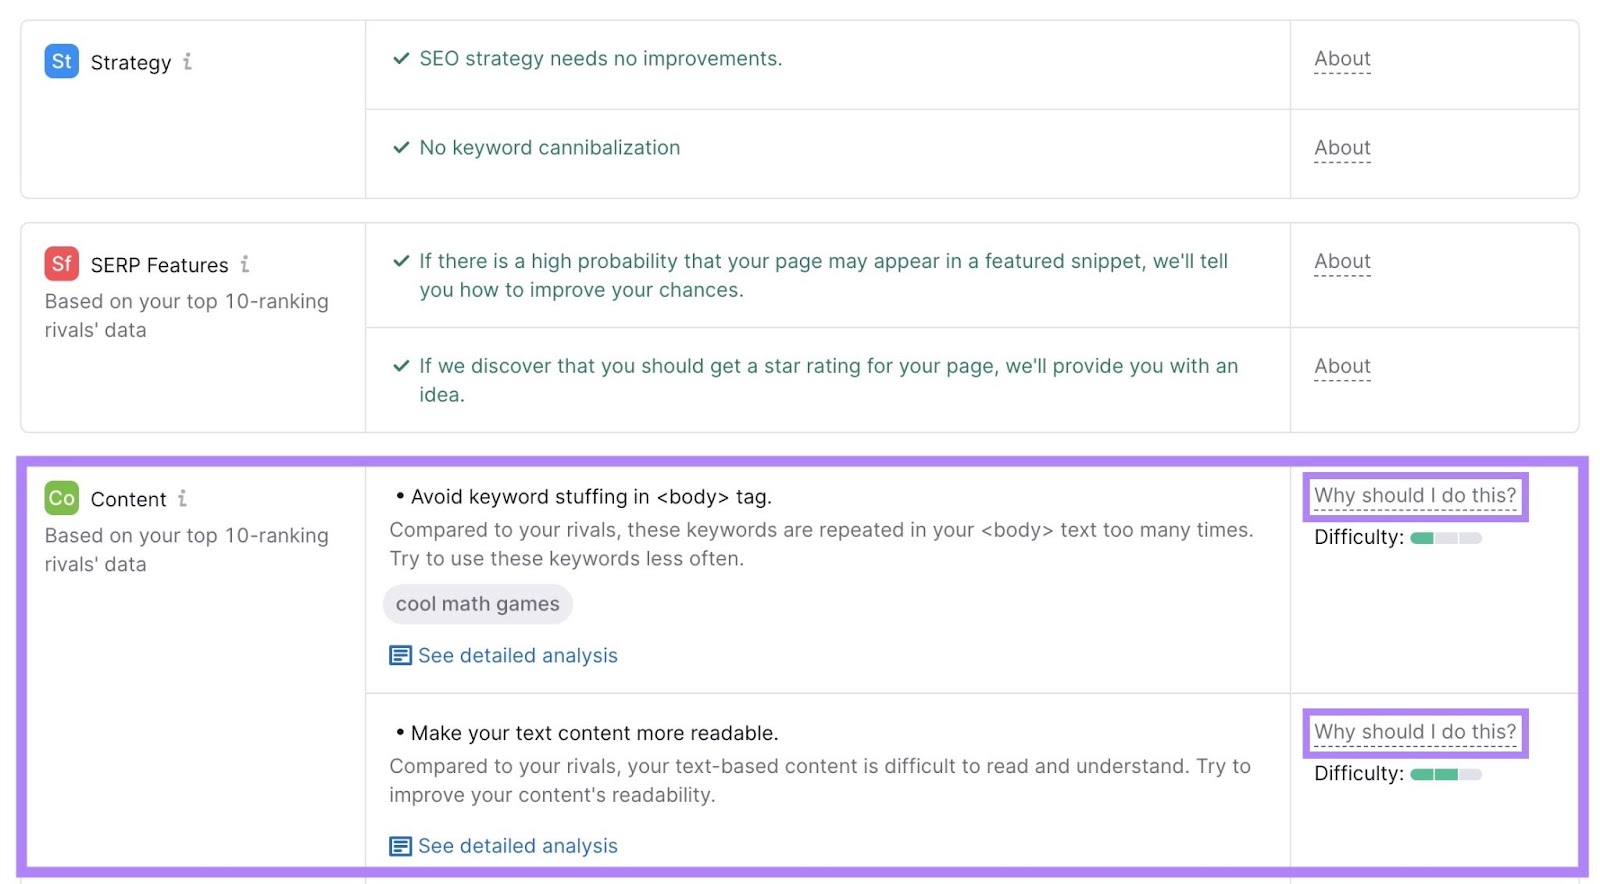Click the info icon beside SERP Features
The image size is (1600, 884).
point(245,265)
